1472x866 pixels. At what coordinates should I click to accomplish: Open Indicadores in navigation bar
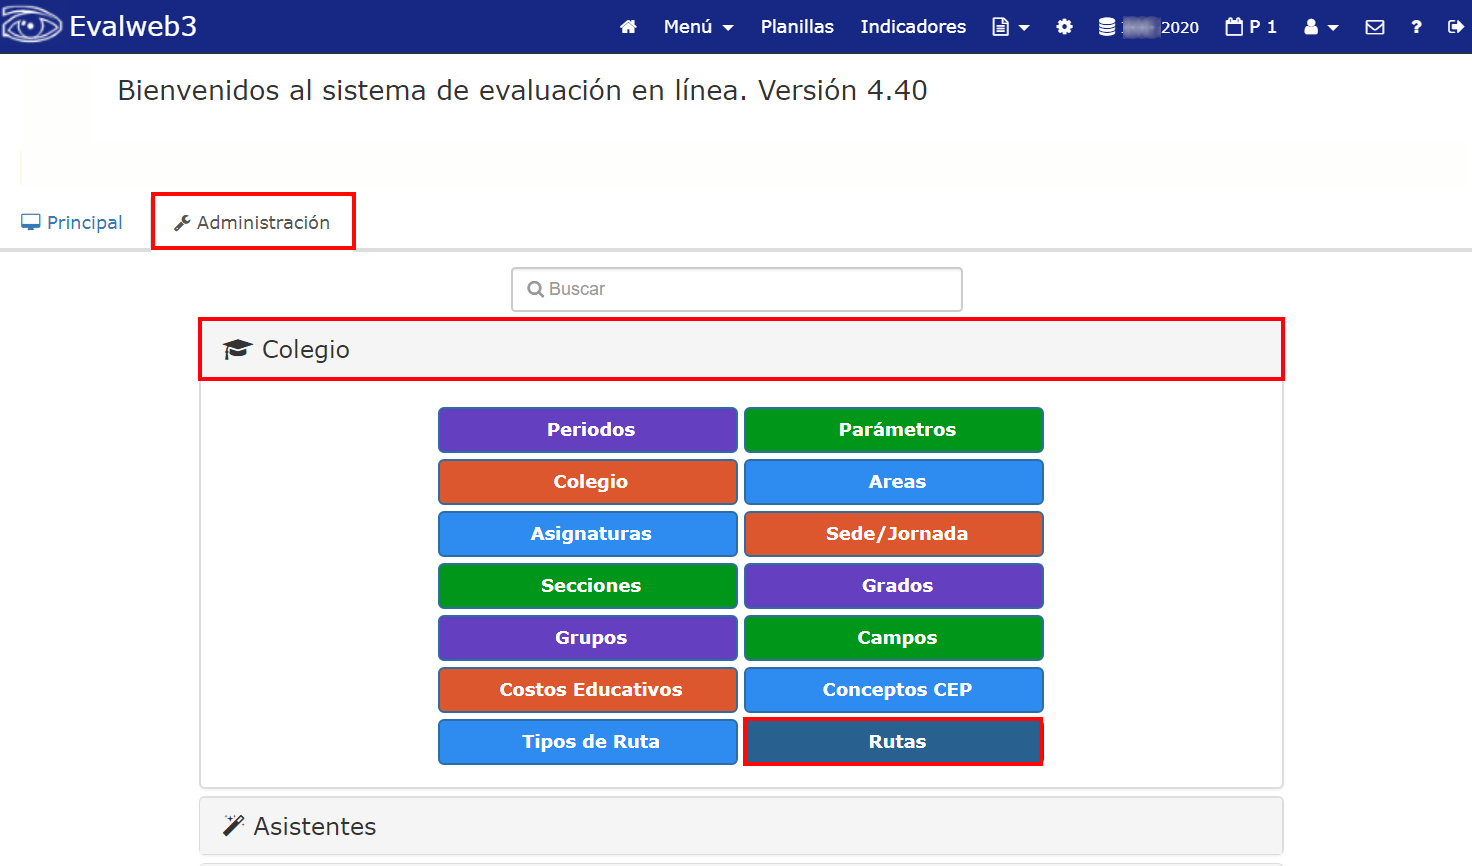pyautogui.click(x=913, y=27)
